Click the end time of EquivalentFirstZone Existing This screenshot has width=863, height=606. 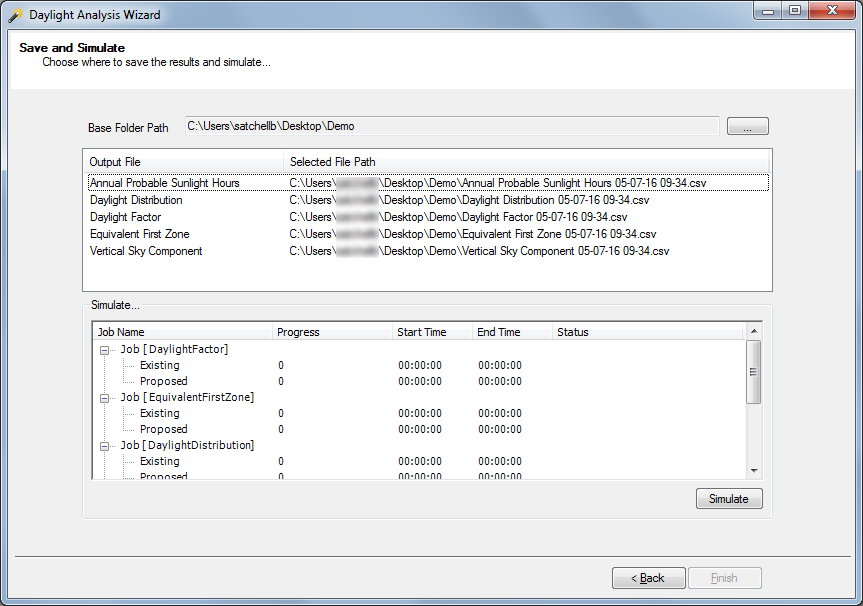click(500, 413)
